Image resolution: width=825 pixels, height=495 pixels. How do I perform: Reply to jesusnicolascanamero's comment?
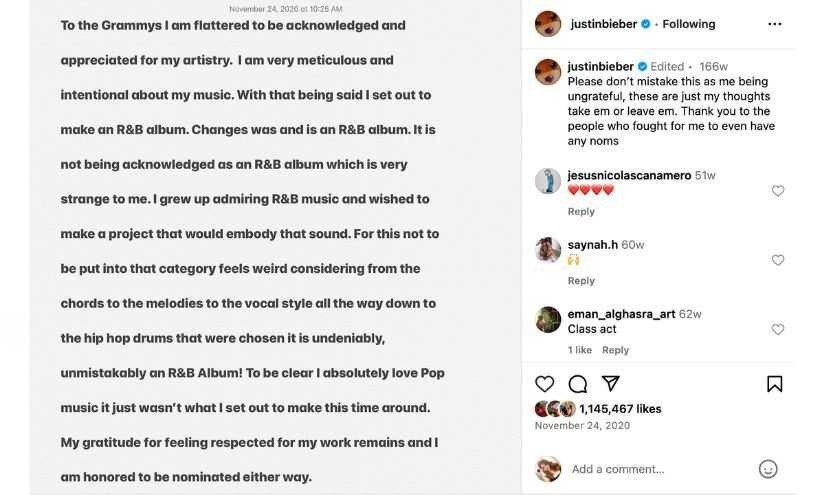581,212
